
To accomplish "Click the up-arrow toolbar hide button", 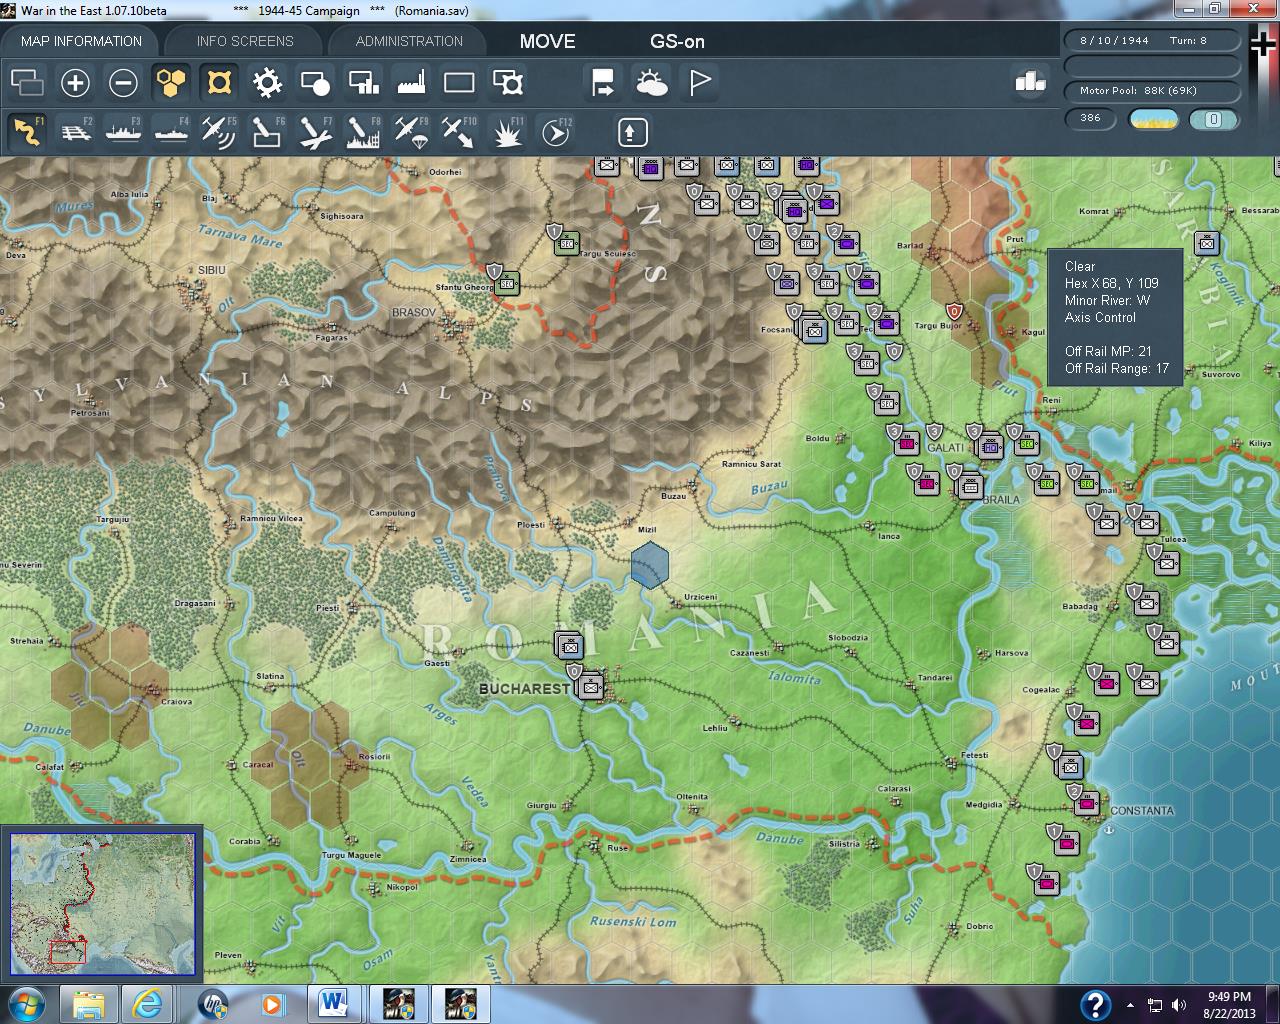I will (633, 132).
